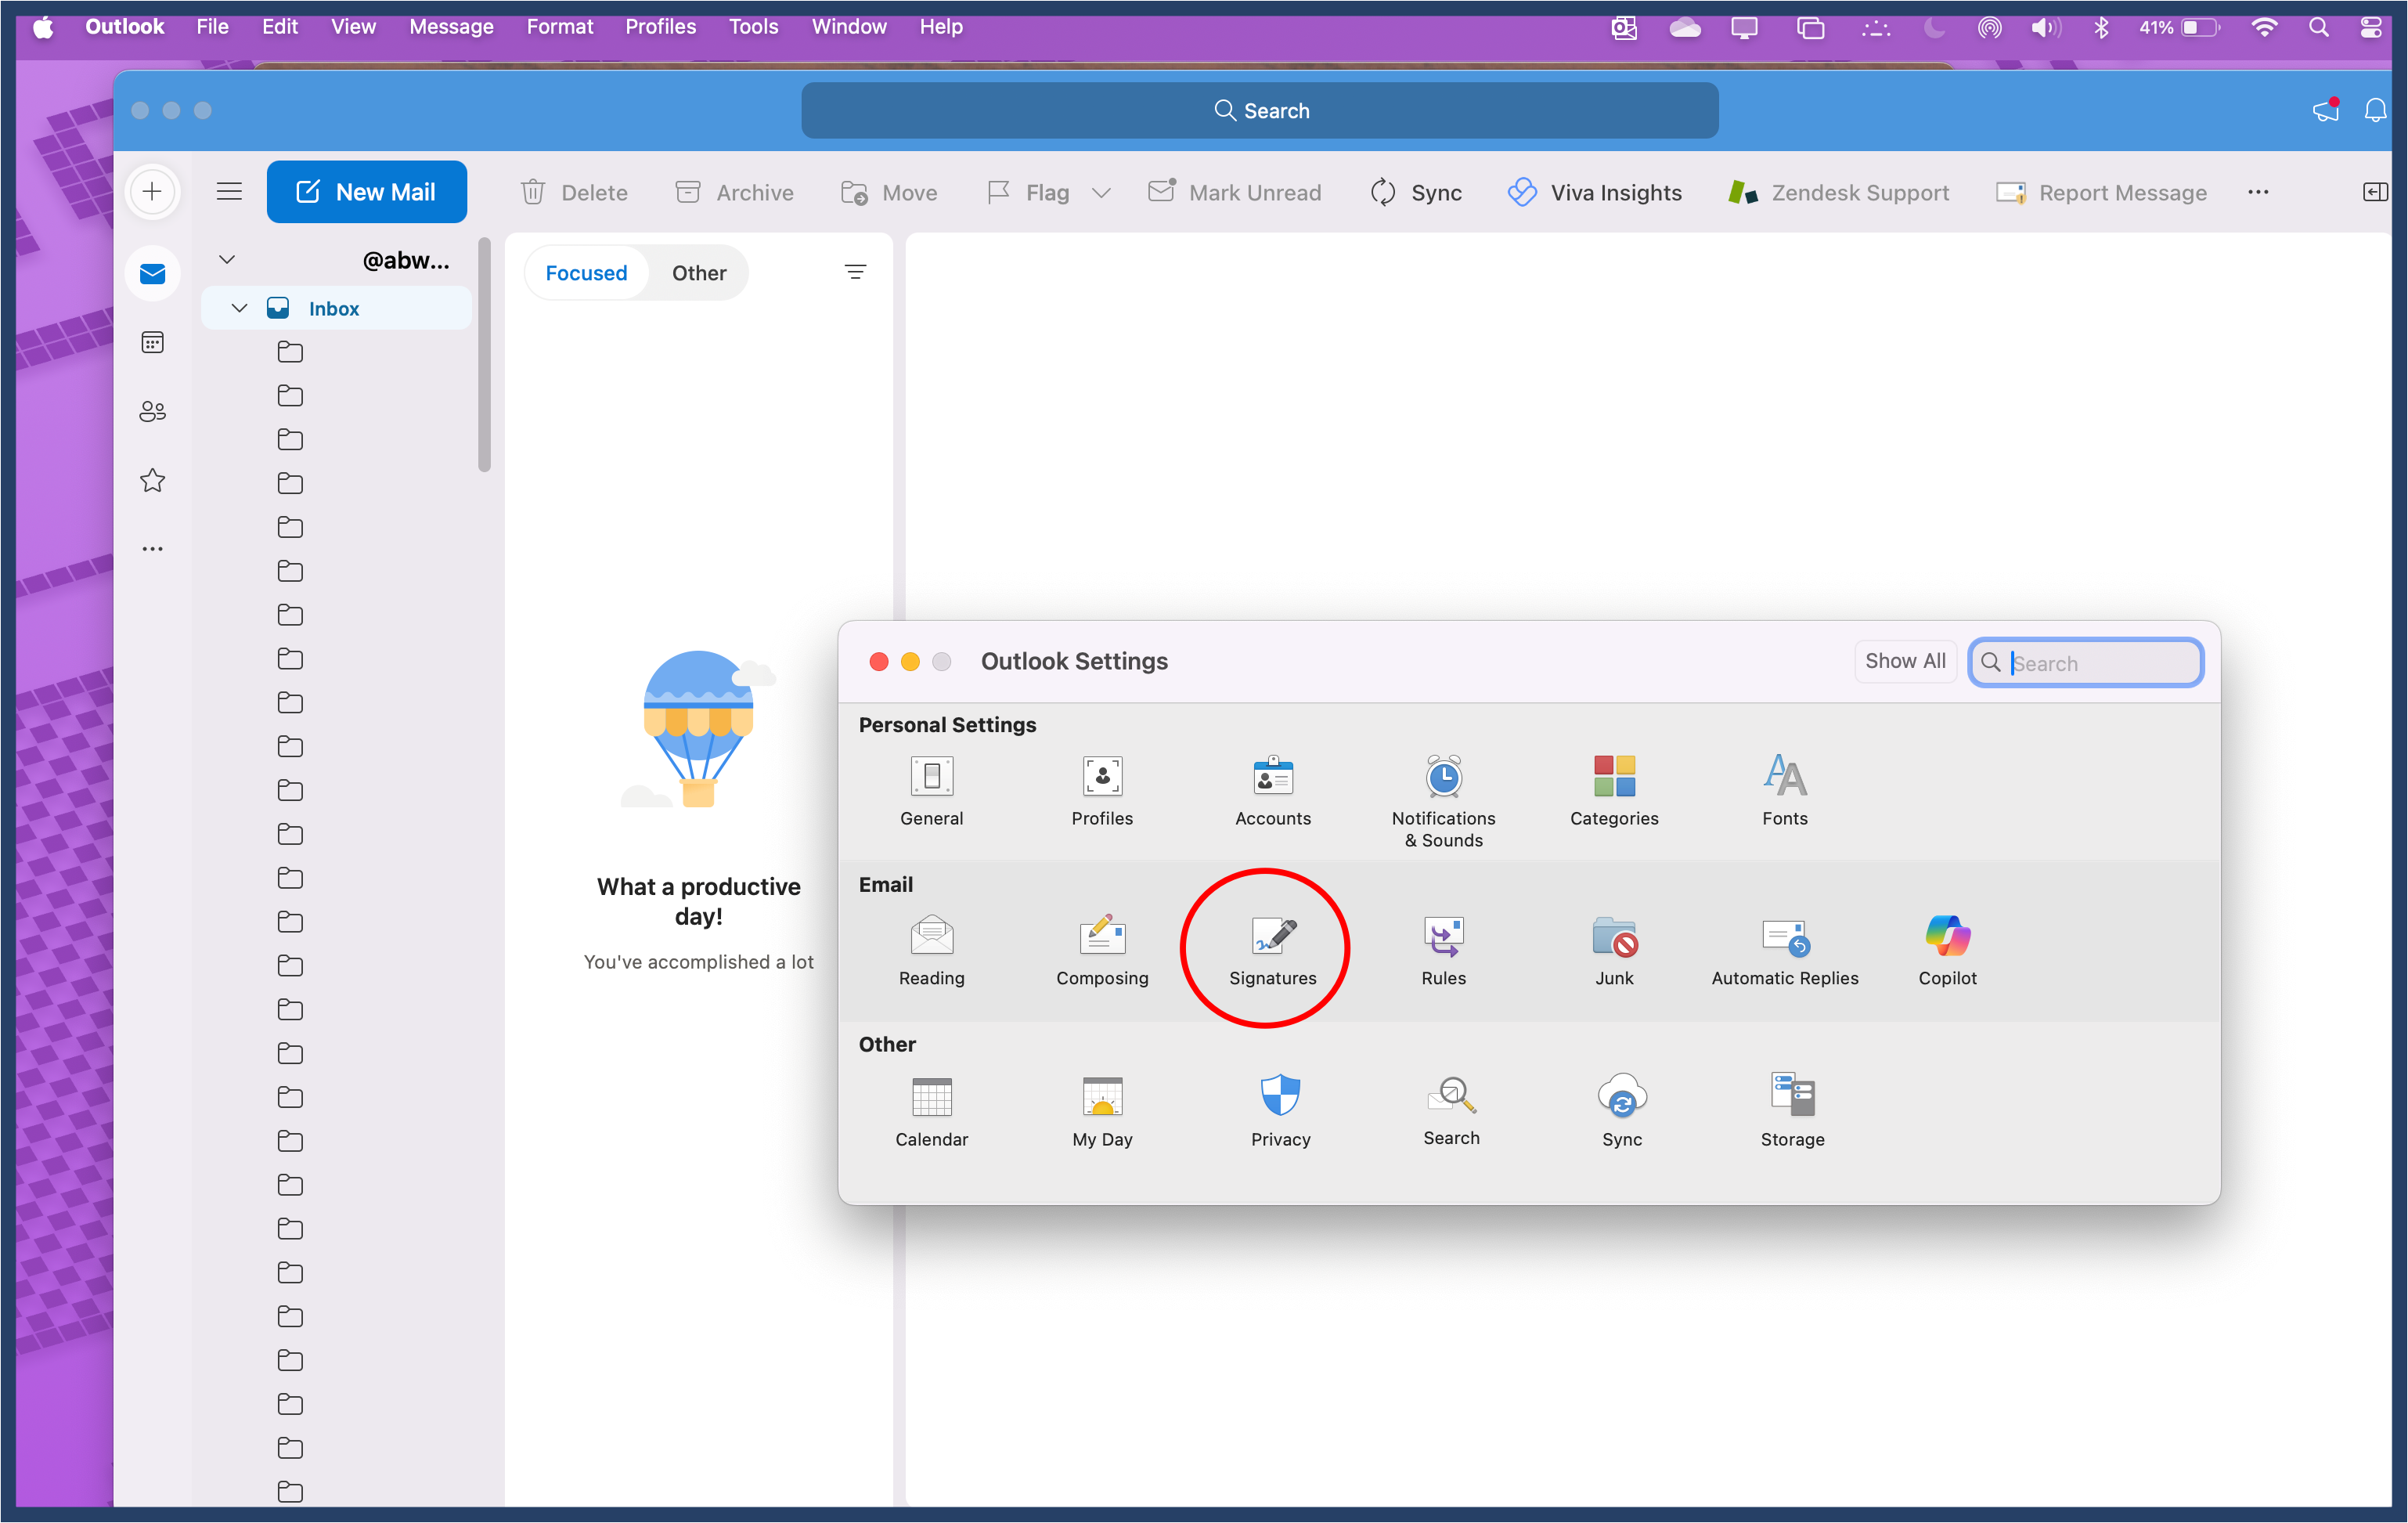This screenshot has width=2408, height=1523.
Task: Open Spotlight search in menu bar
Action: [x=2318, y=27]
